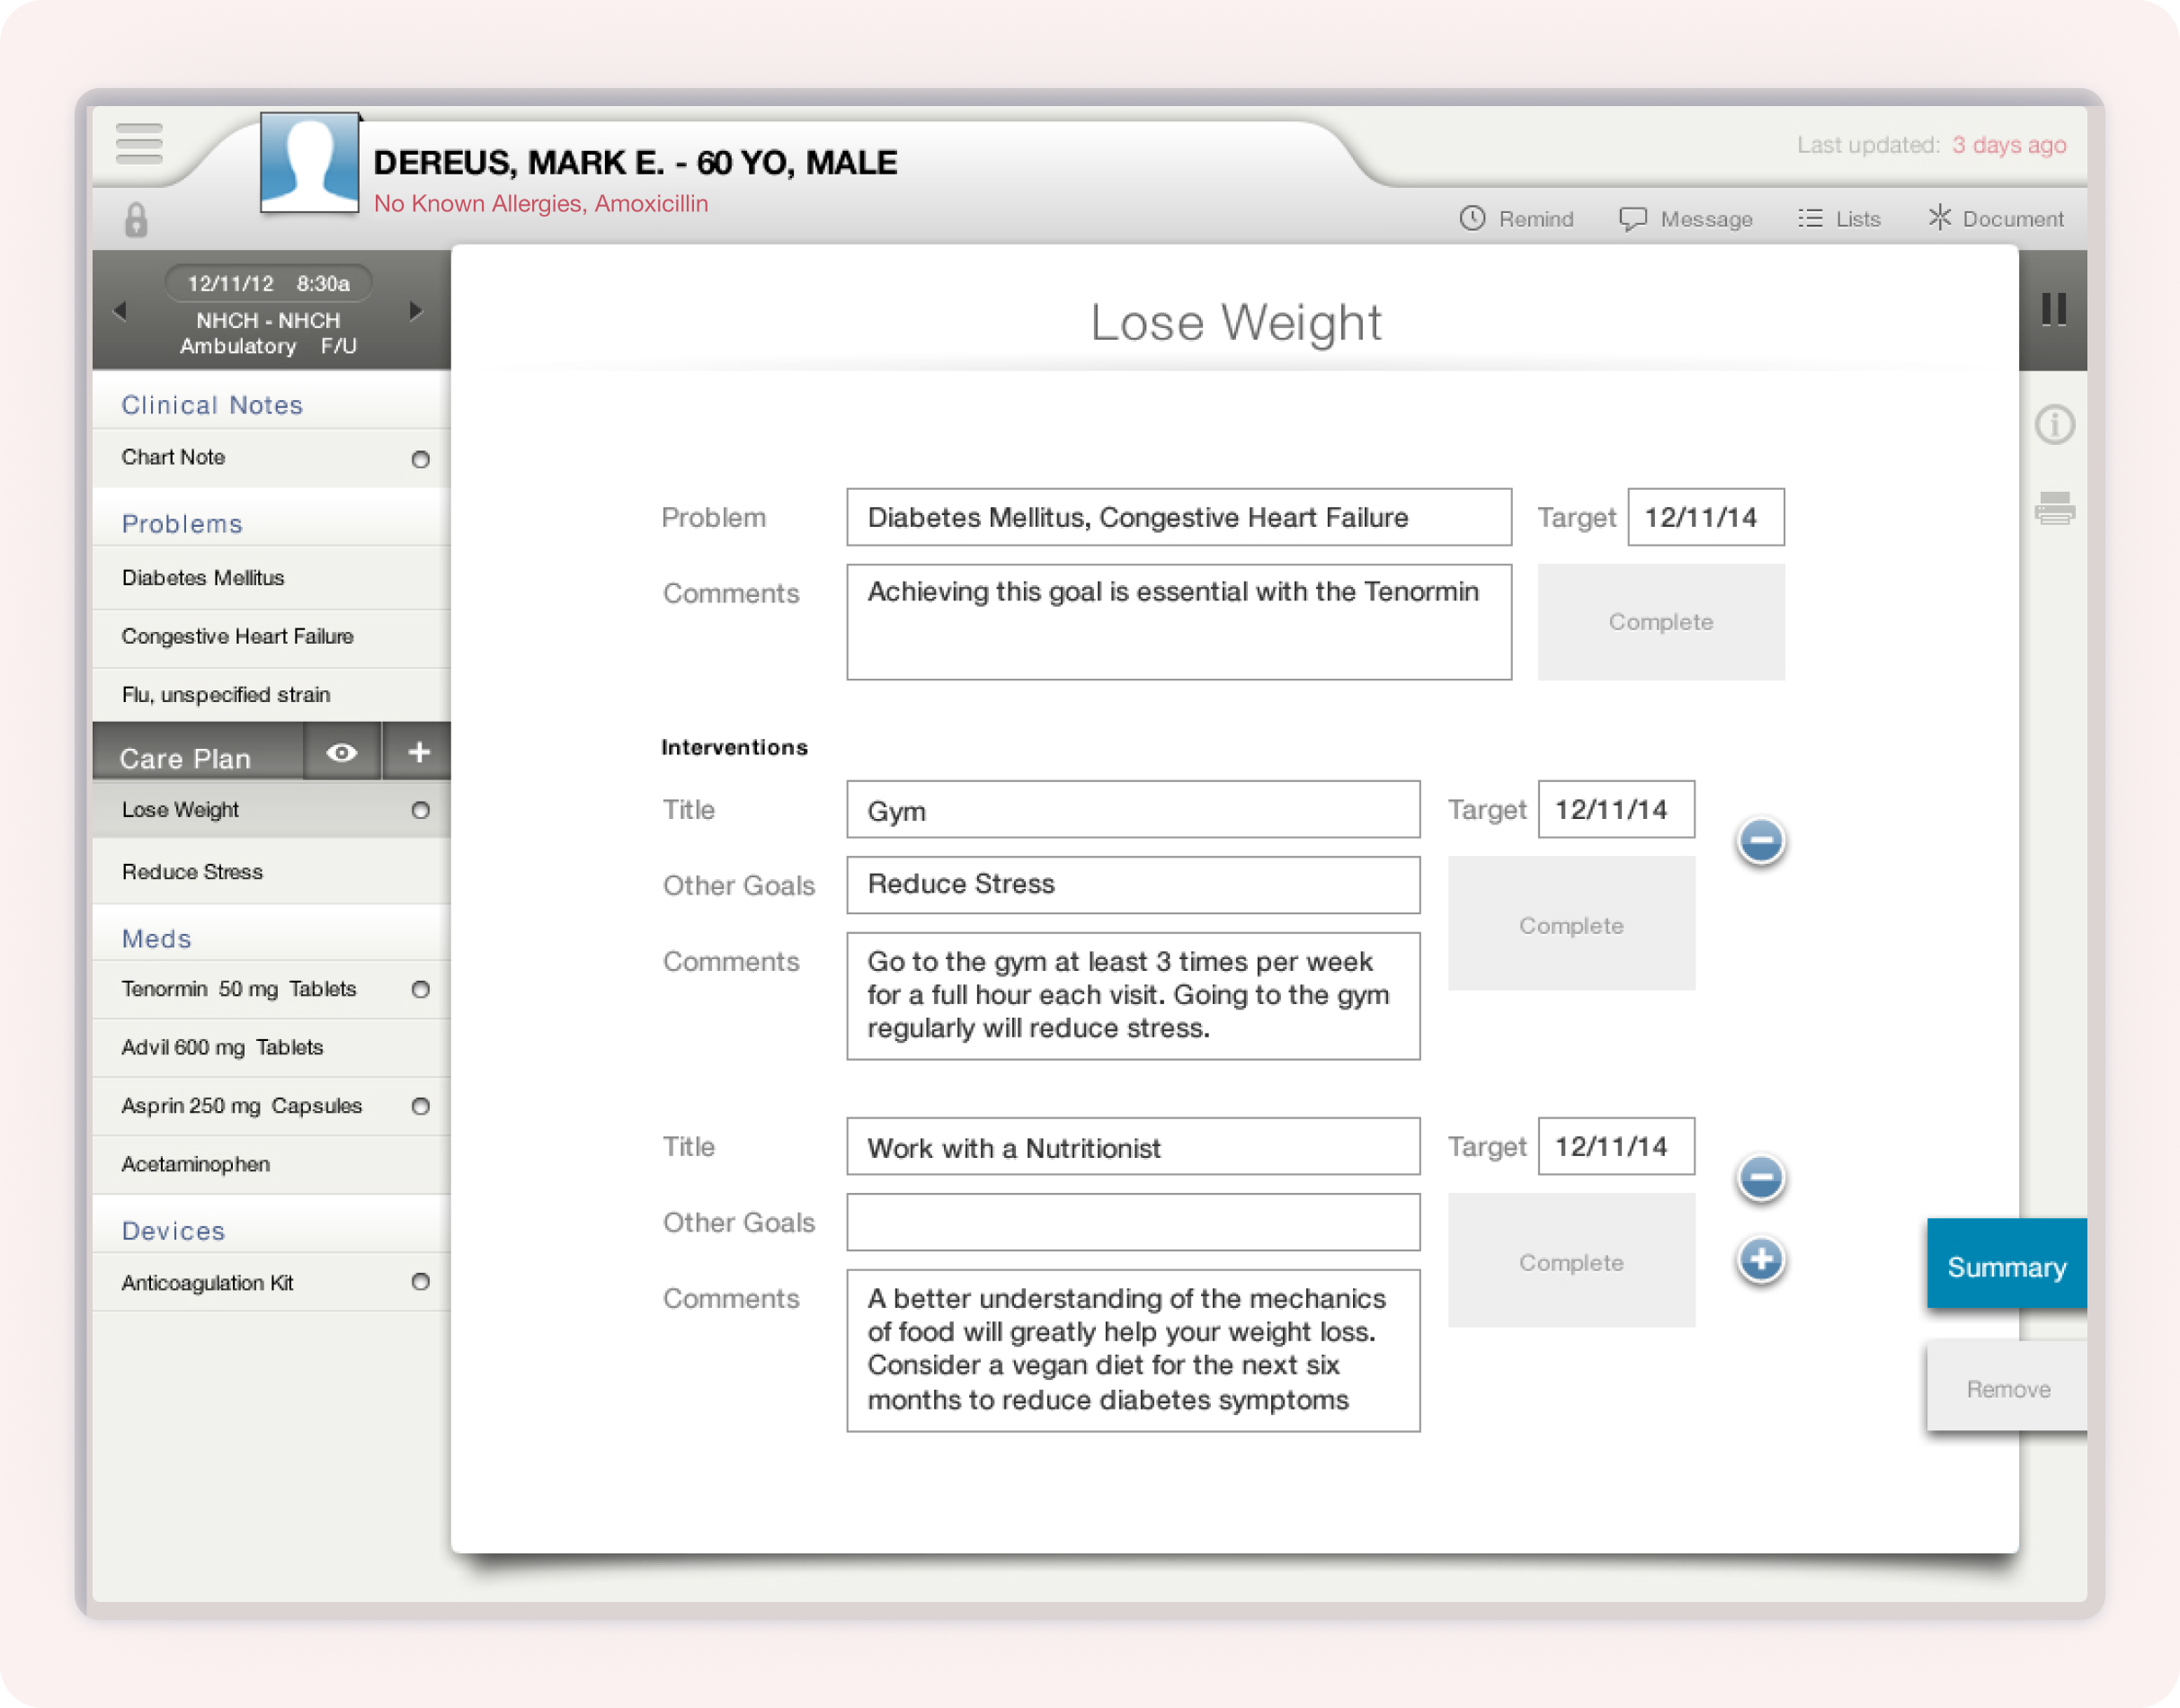The height and width of the screenshot is (1708, 2180).
Task: Click the blue Summary button
Action: (2005, 1266)
